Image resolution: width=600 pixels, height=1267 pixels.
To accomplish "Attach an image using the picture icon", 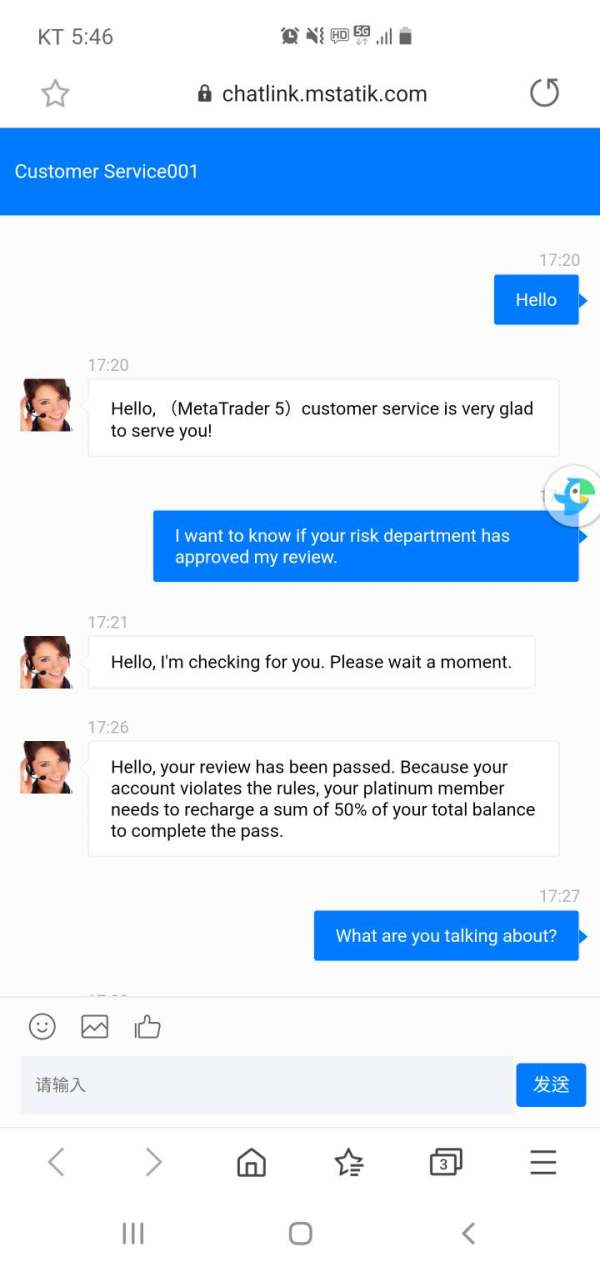I will (95, 1026).
